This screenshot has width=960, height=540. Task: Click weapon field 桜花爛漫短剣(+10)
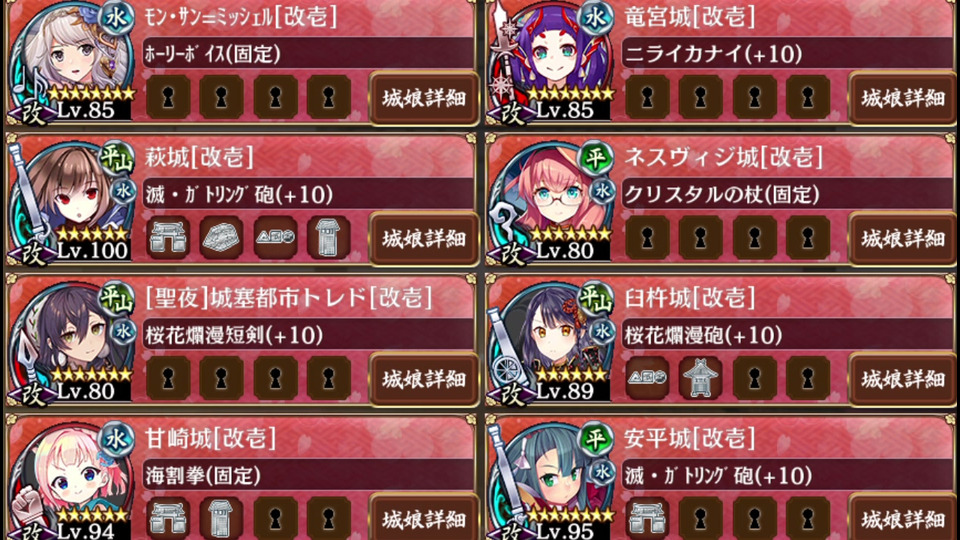pos(308,335)
